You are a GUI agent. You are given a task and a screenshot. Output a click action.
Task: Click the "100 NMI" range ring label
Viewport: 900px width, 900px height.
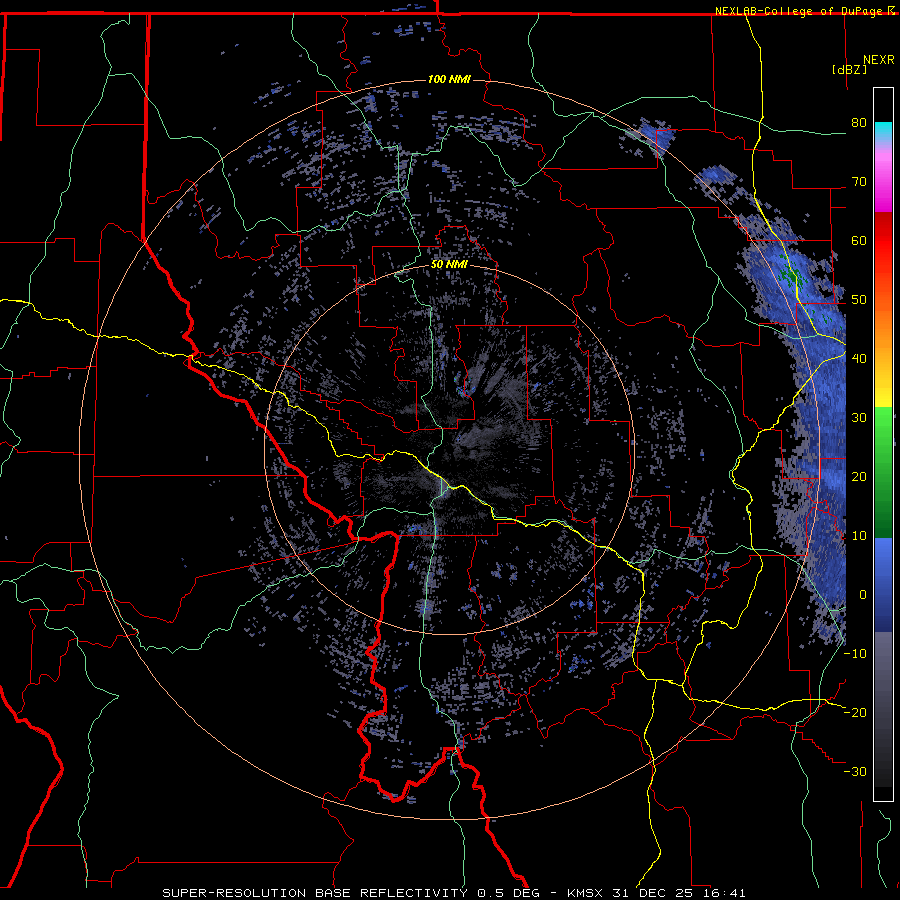[449, 79]
